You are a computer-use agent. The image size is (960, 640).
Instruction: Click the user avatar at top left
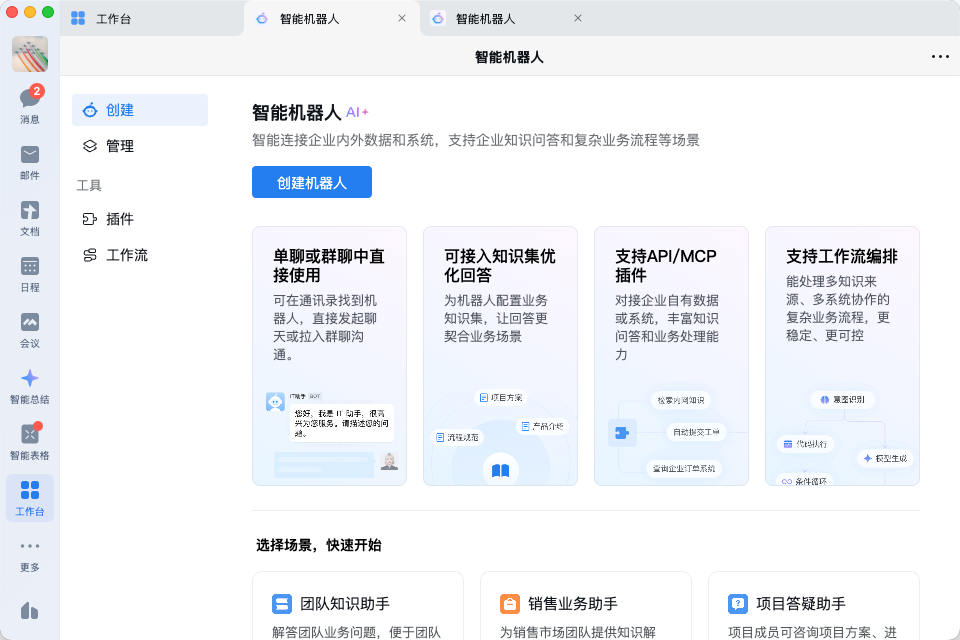tap(30, 54)
